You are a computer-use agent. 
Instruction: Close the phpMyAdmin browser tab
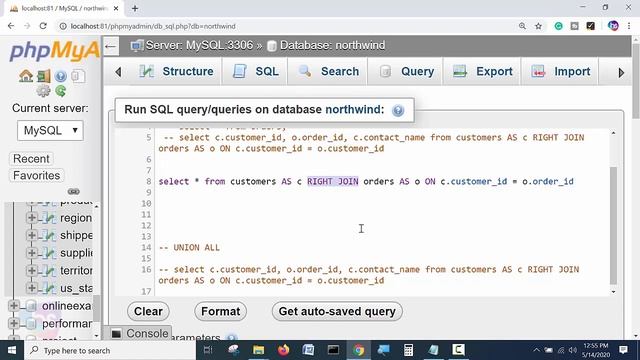(x=116, y=8)
